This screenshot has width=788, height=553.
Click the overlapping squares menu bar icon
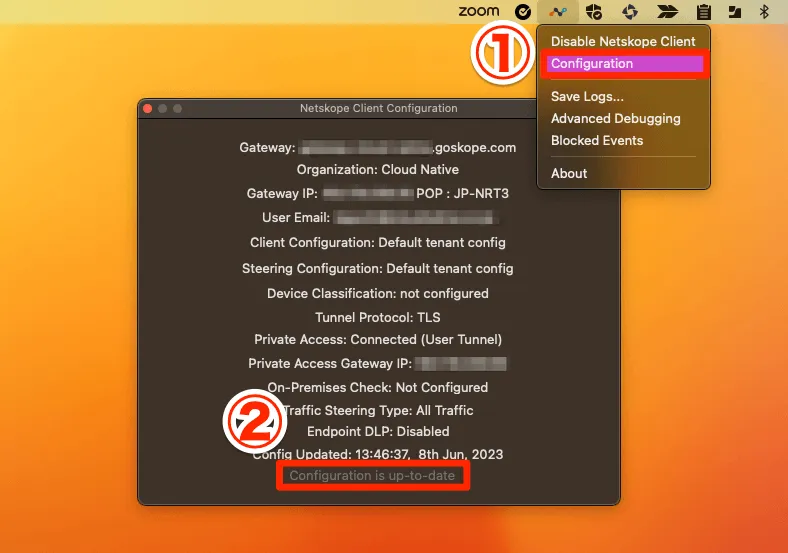coord(735,12)
